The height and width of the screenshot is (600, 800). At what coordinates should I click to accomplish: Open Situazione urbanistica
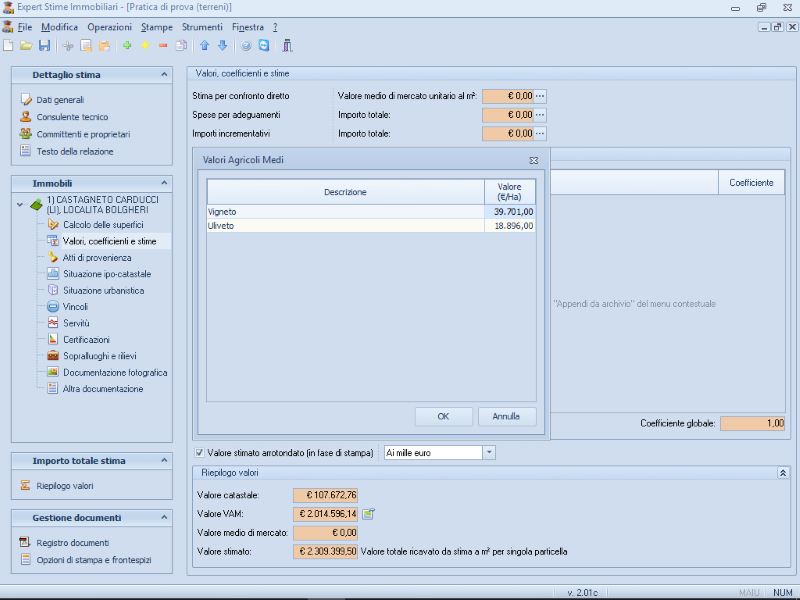point(104,290)
